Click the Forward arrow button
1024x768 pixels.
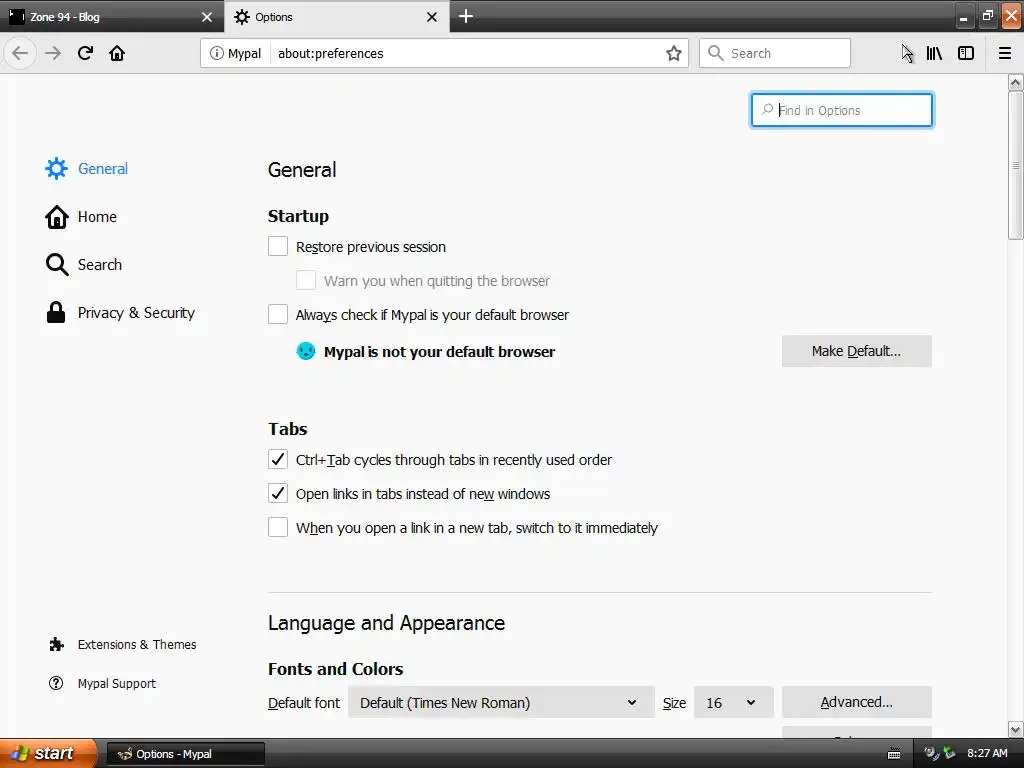pos(53,53)
